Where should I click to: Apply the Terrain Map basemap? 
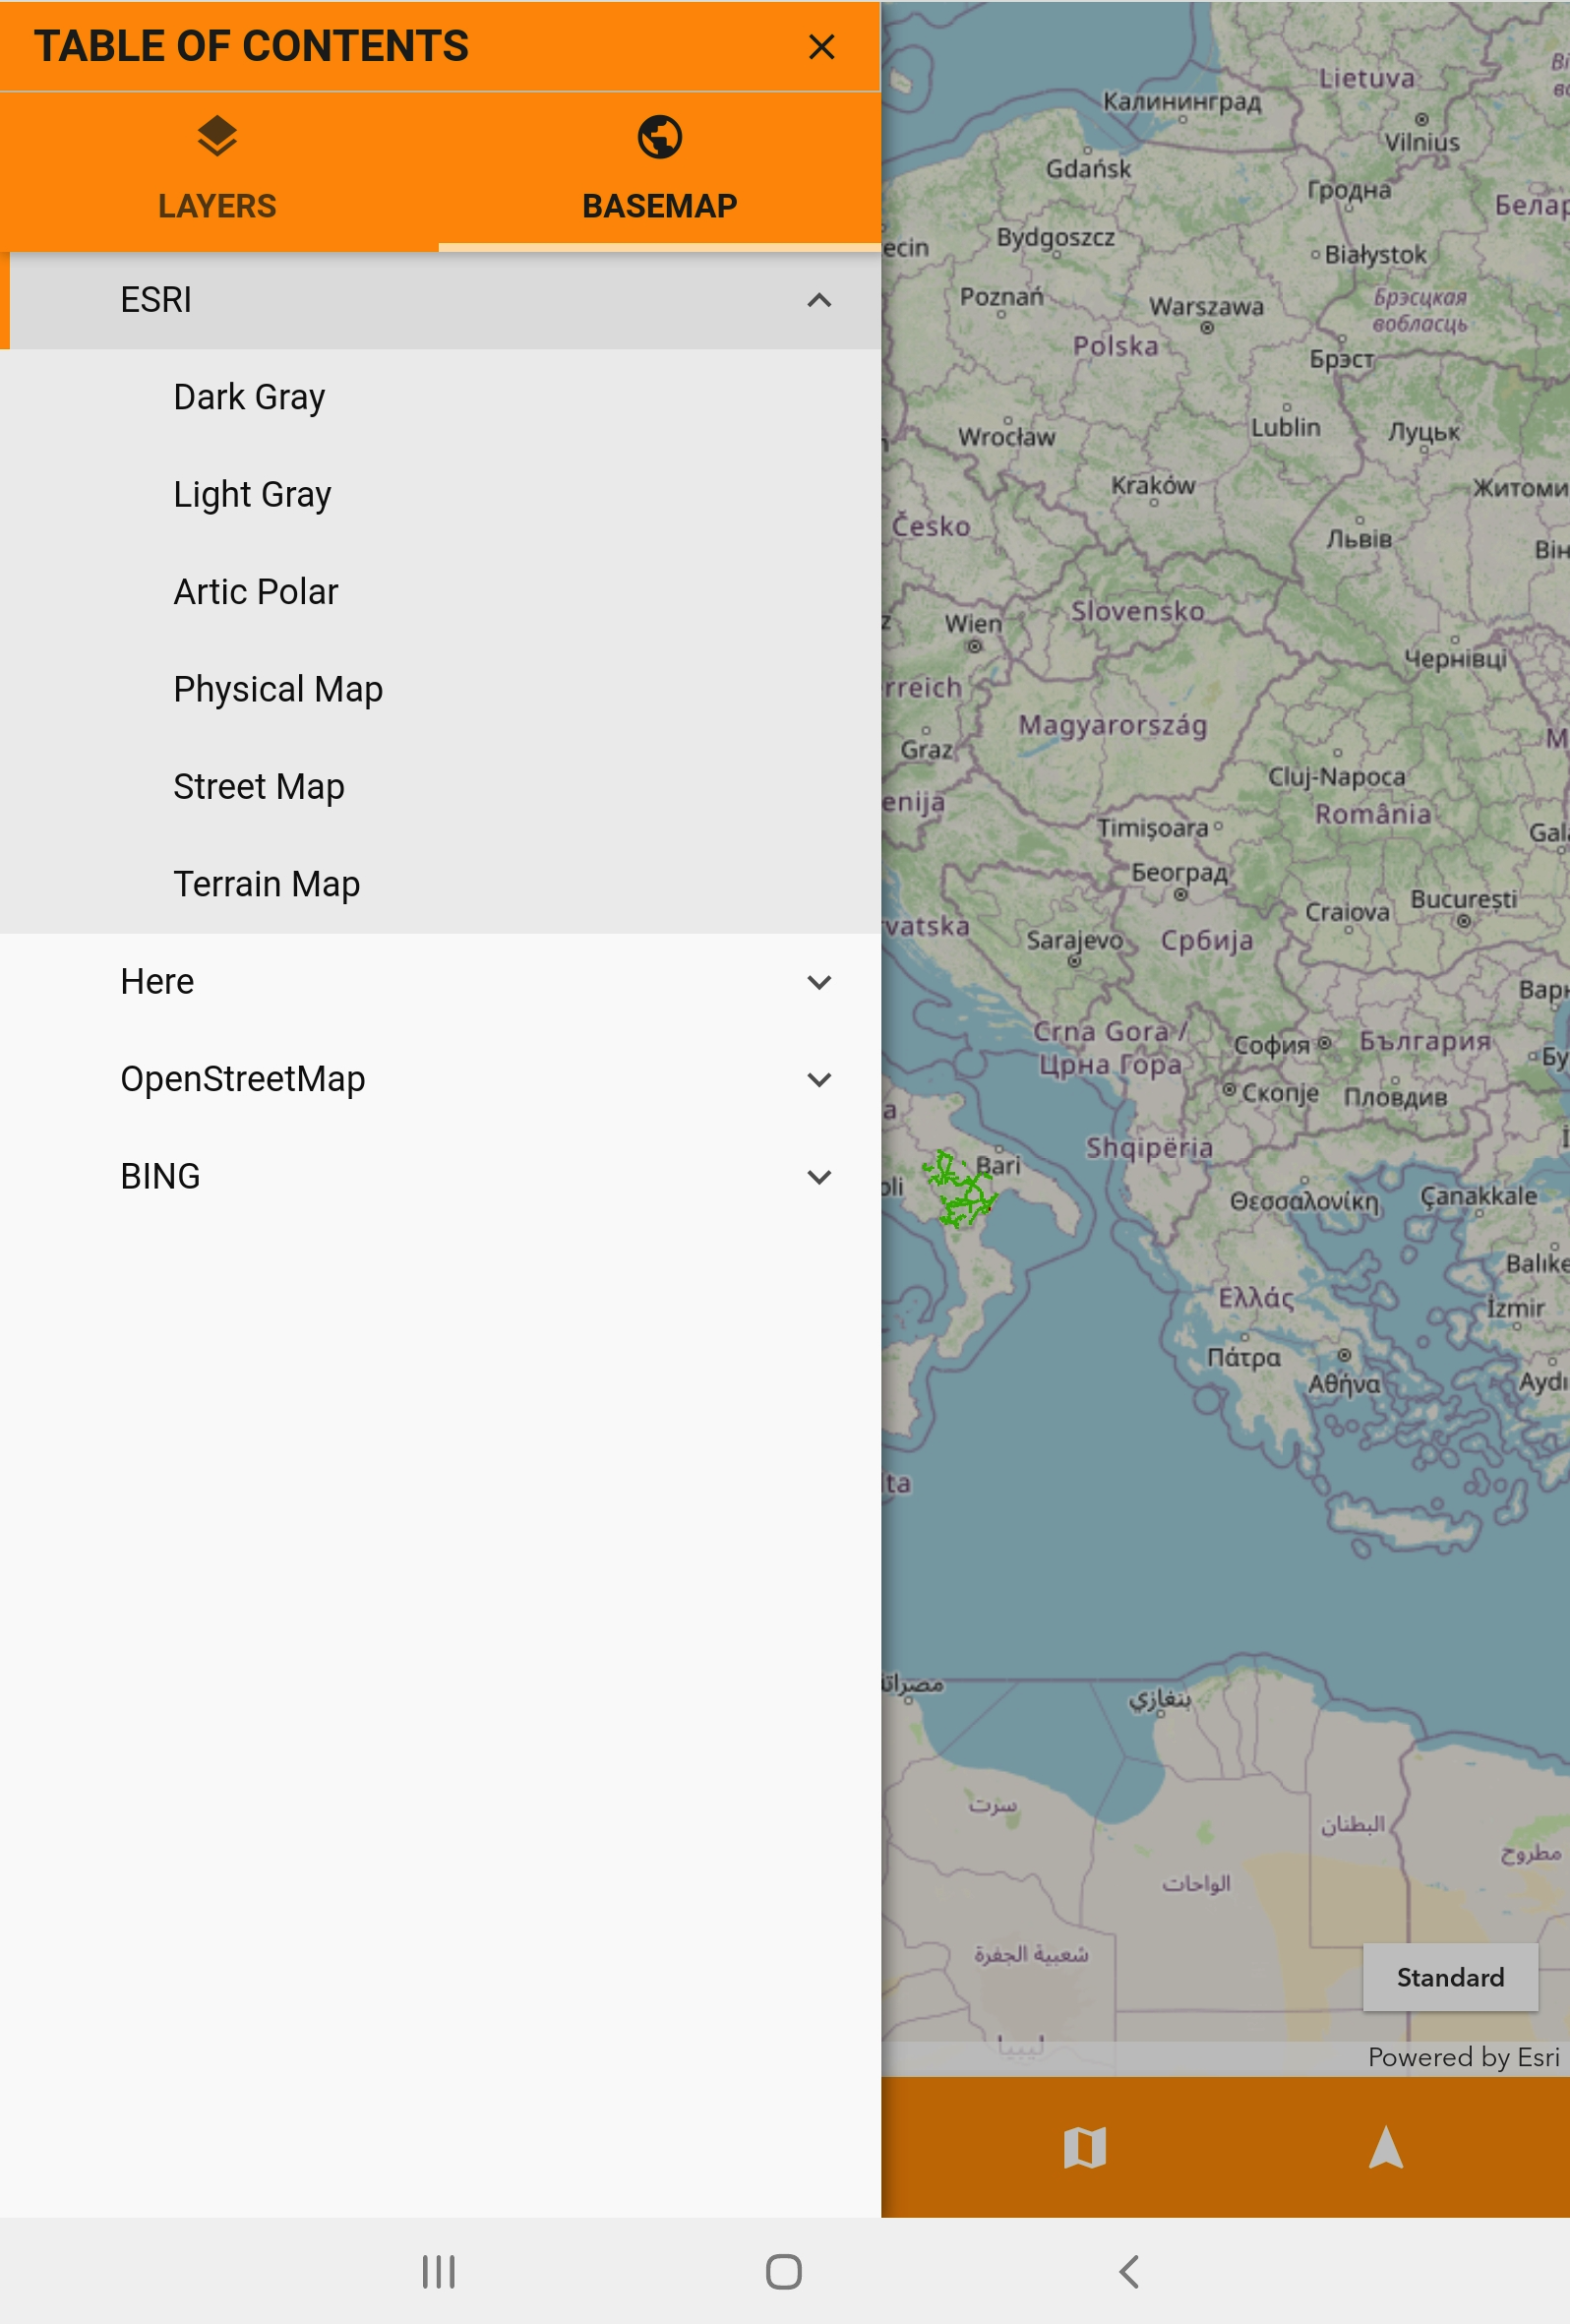coord(440,884)
